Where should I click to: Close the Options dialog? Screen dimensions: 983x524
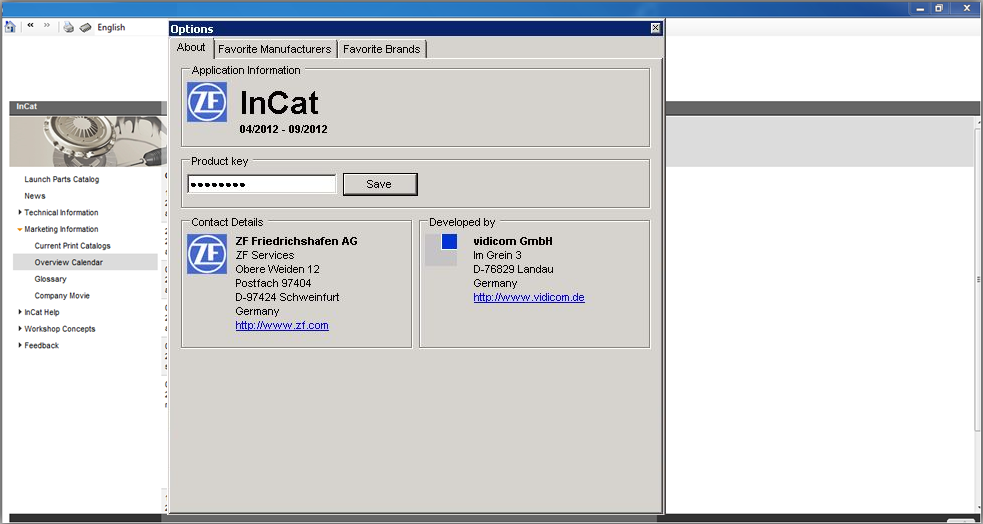click(655, 28)
